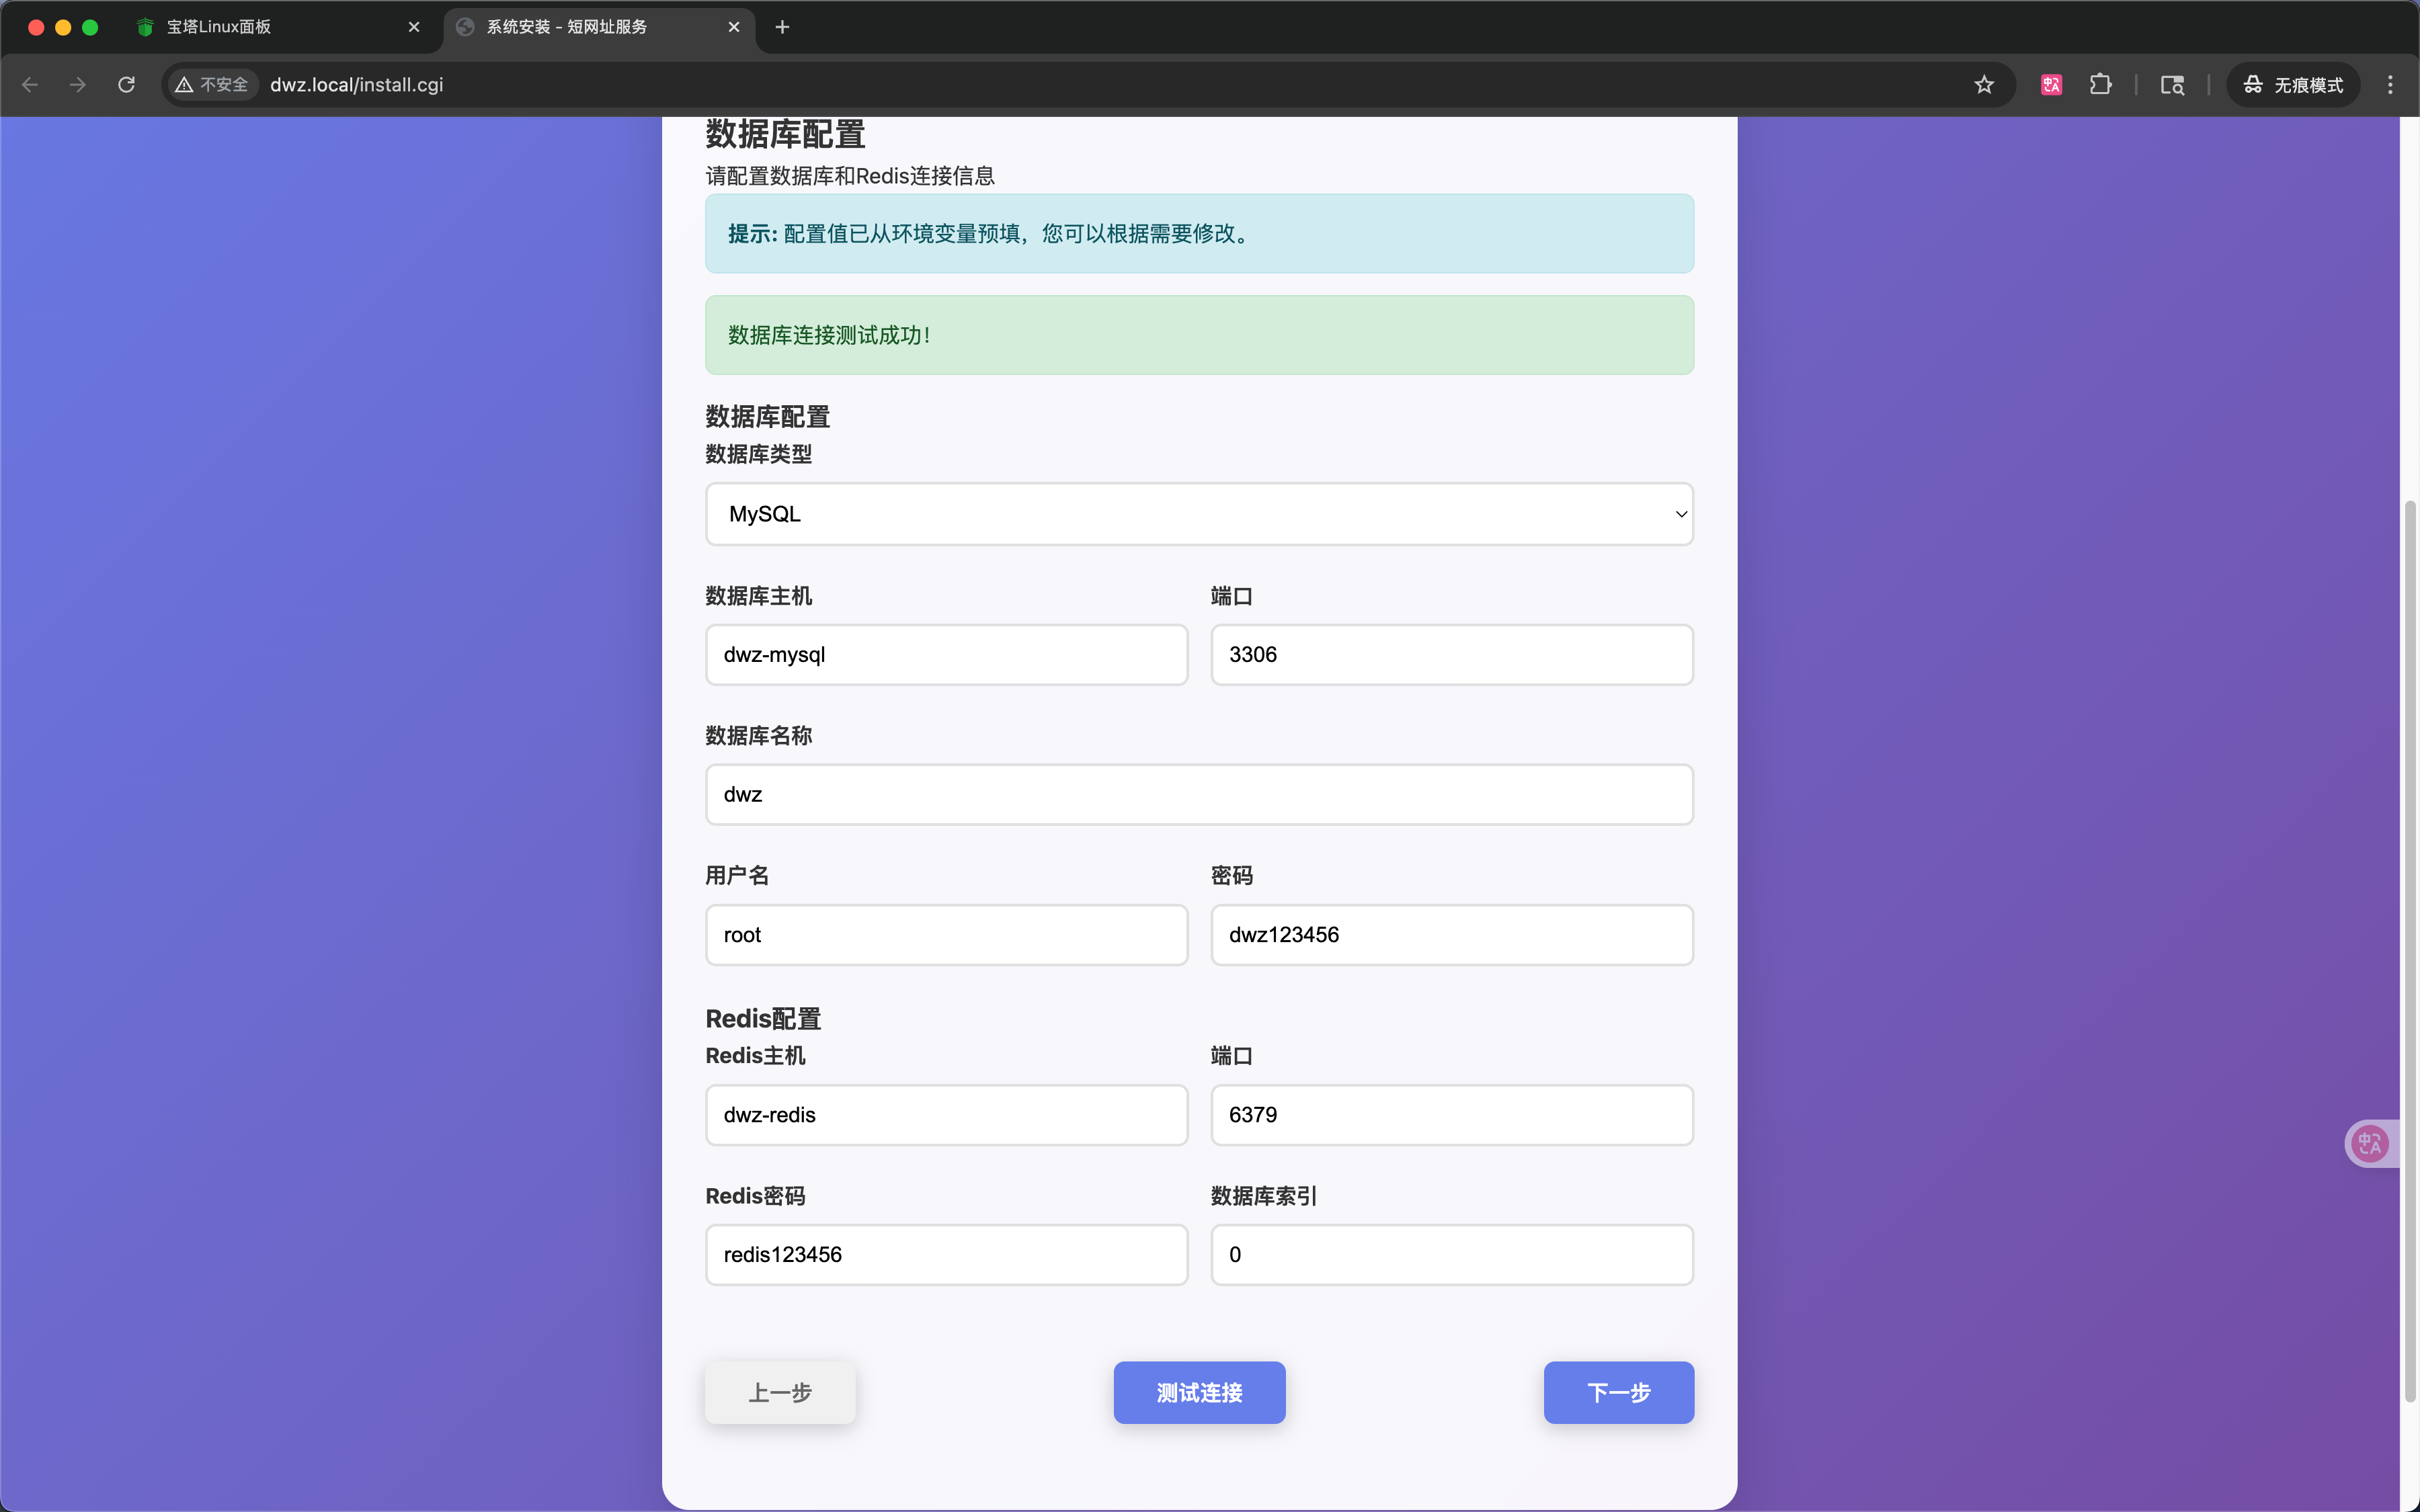Click the bookmark star icon
This screenshot has width=2420, height=1512.
[1984, 85]
